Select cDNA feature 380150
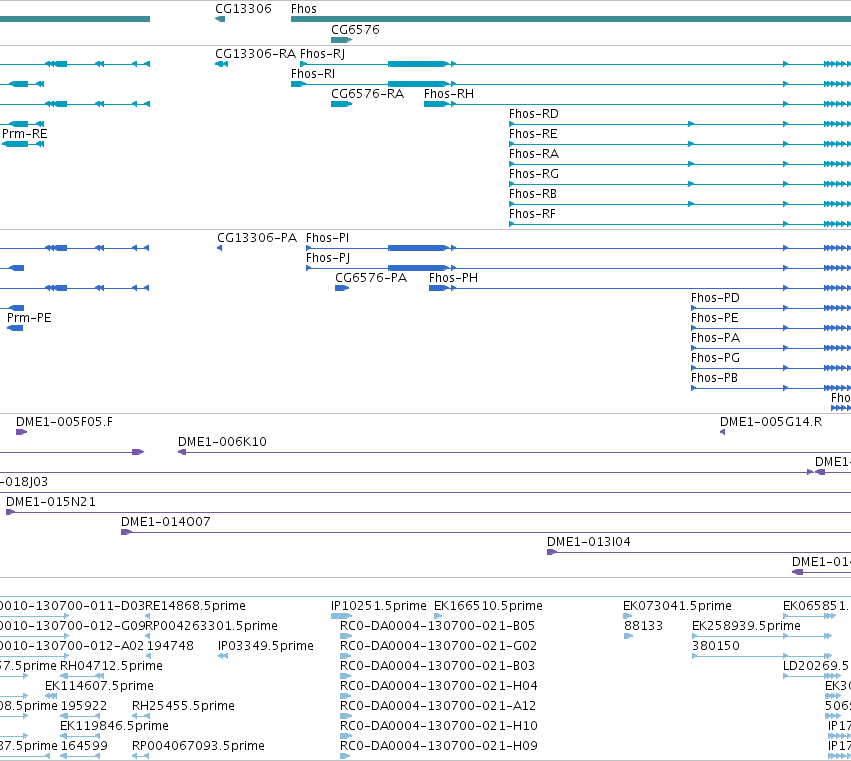This screenshot has width=851, height=761. tap(761, 656)
